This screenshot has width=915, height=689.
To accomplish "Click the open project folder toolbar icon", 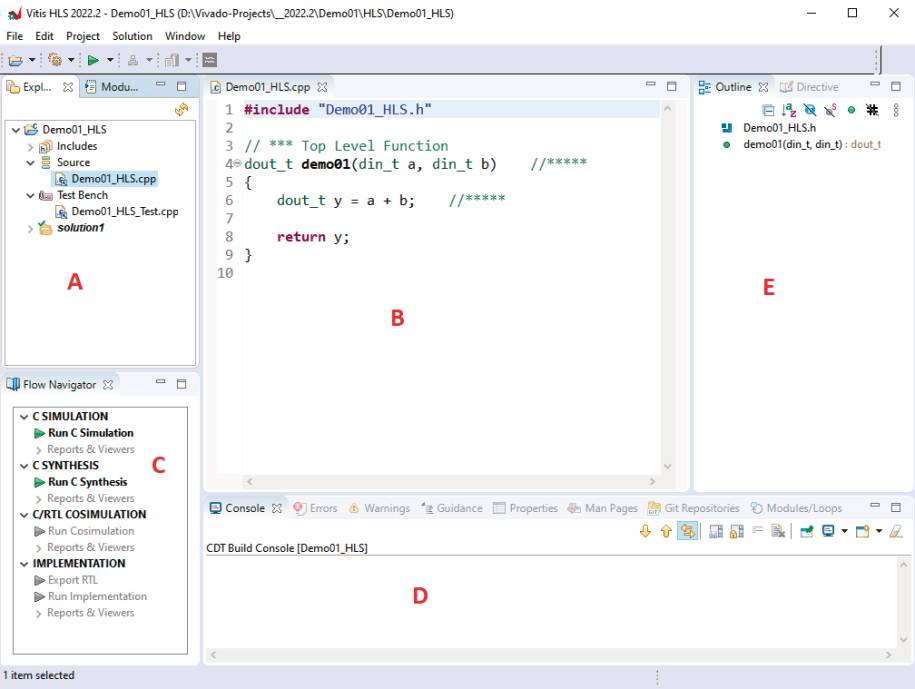I will [x=16, y=60].
